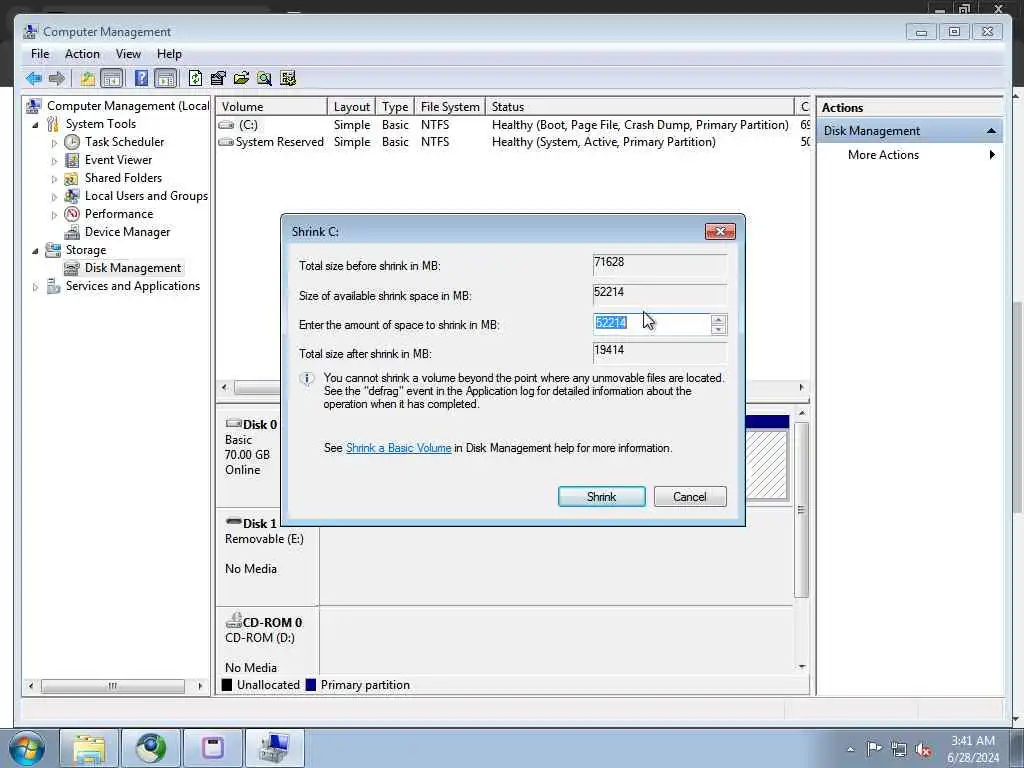Screen dimensions: 1024x768
Task: Toggle Show/Hide Action Pane toolbar icon
Action: pos(166,79)
